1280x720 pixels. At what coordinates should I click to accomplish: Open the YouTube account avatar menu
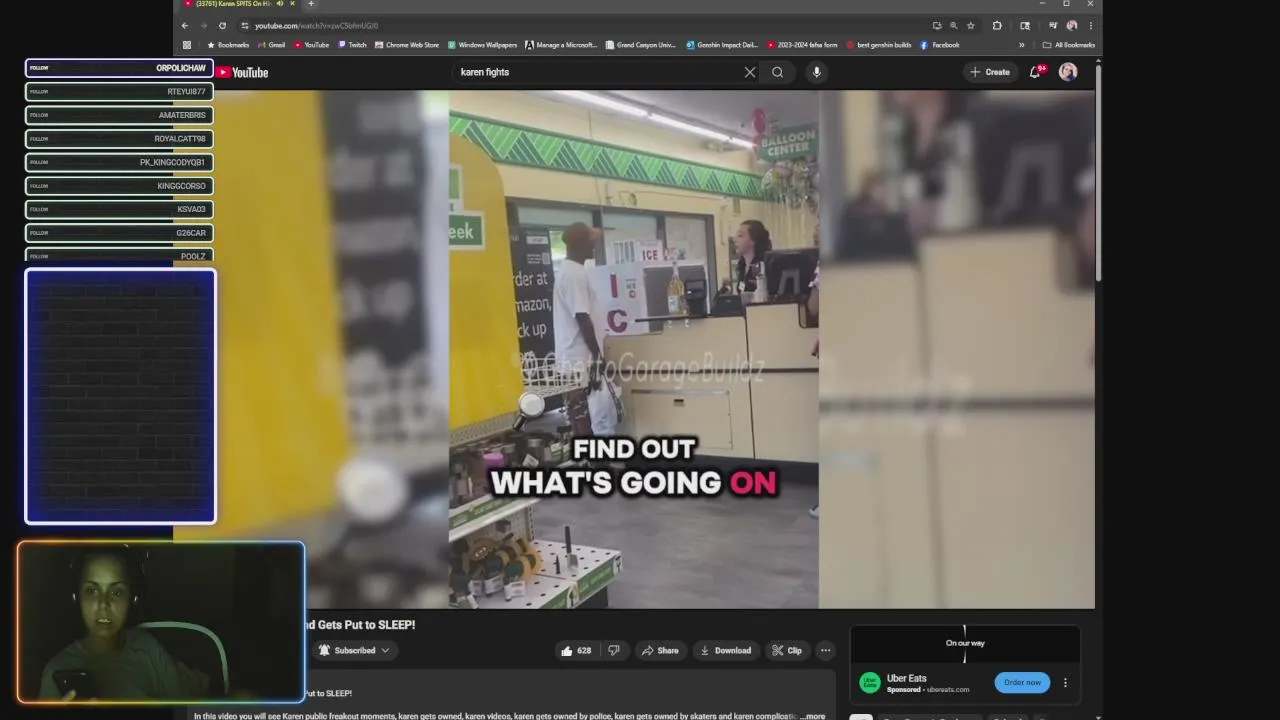pyautogui.click(x=1068, y=72)
